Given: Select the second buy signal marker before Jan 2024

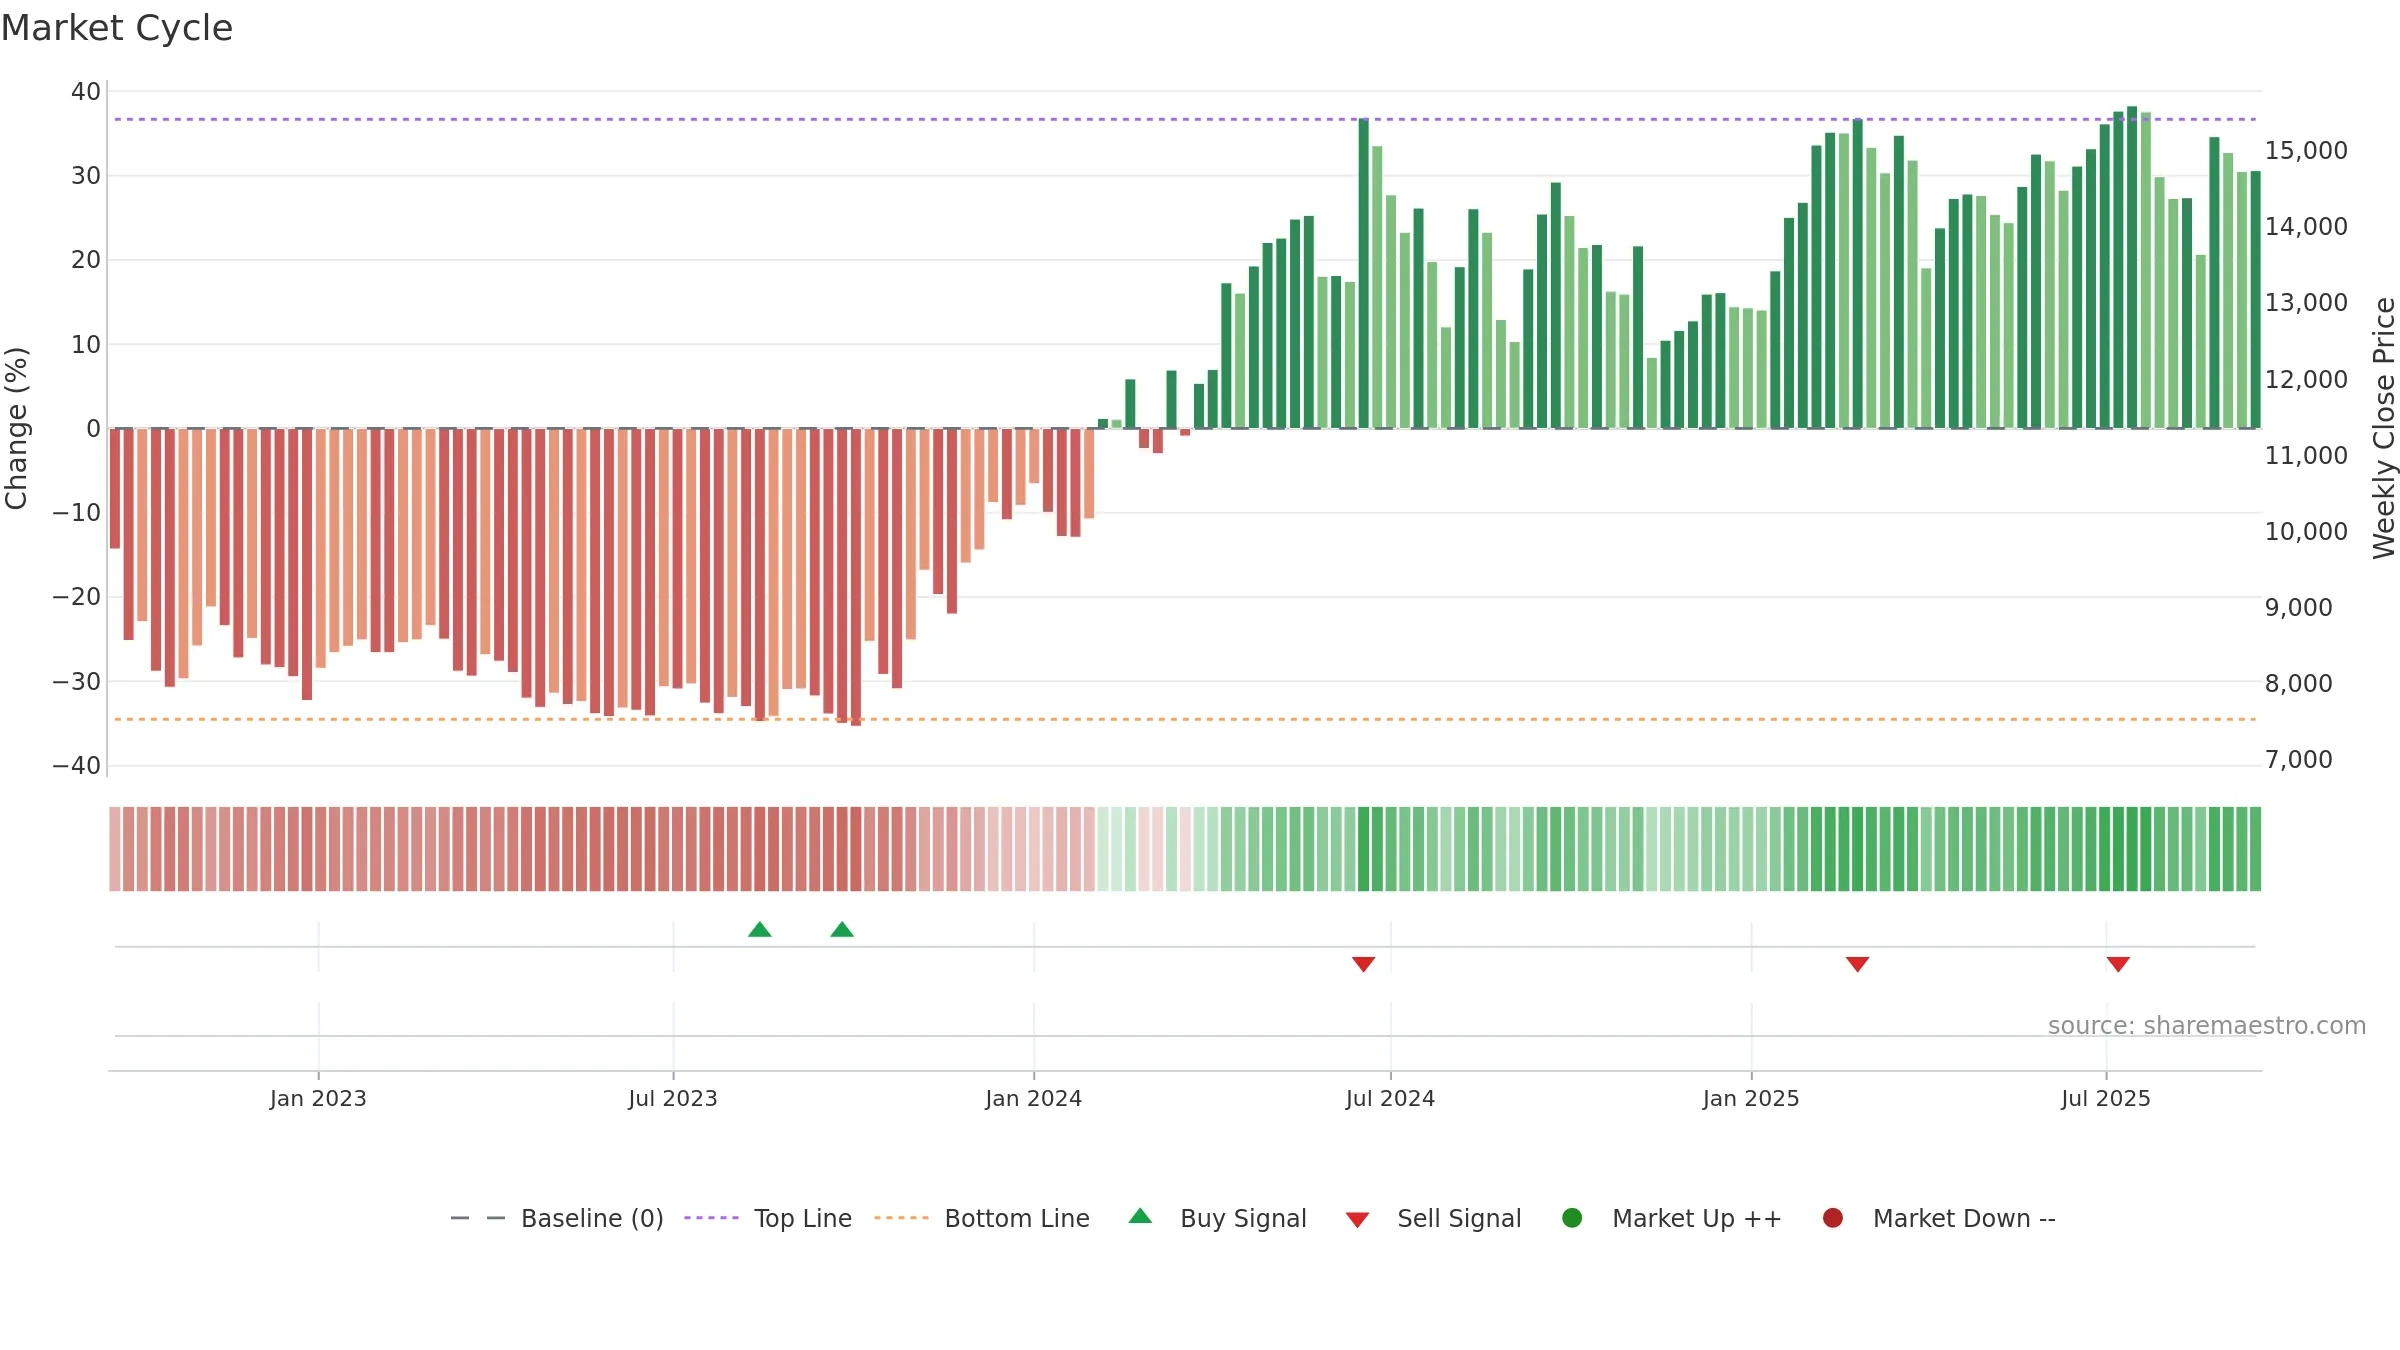Looking at the screenshot, I should pos(842,930).
